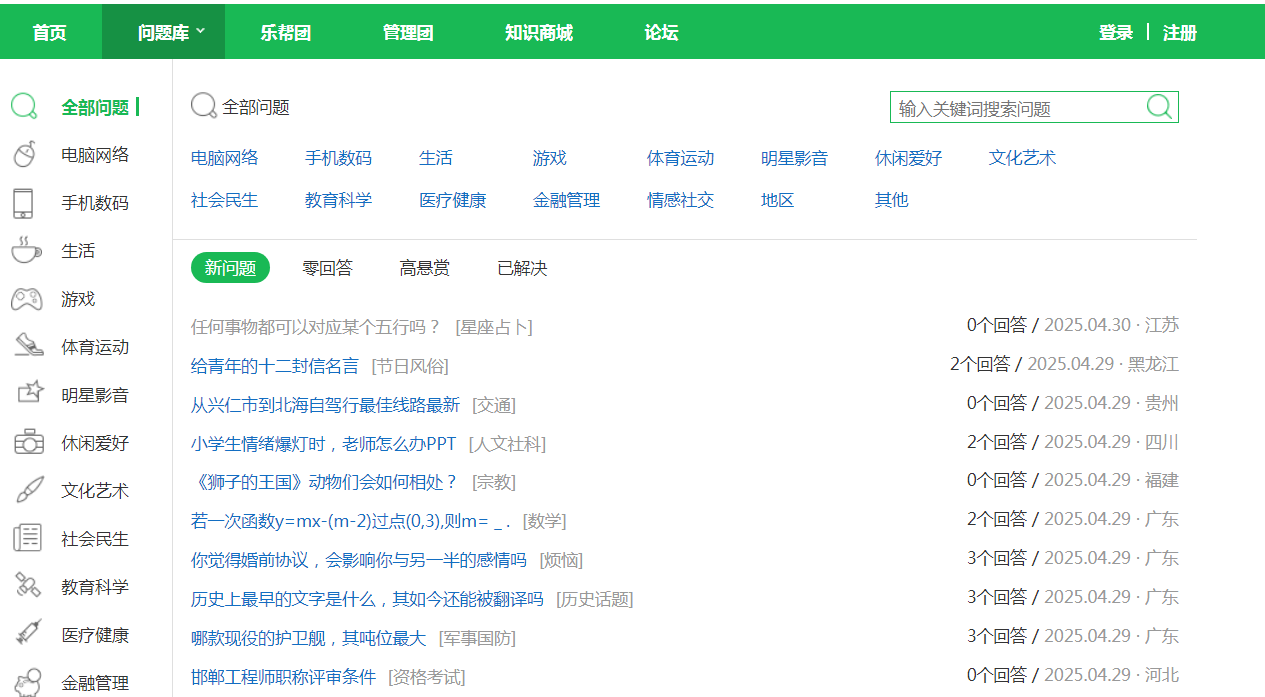
Task: Click the 注册 link
Action: 1179,32
